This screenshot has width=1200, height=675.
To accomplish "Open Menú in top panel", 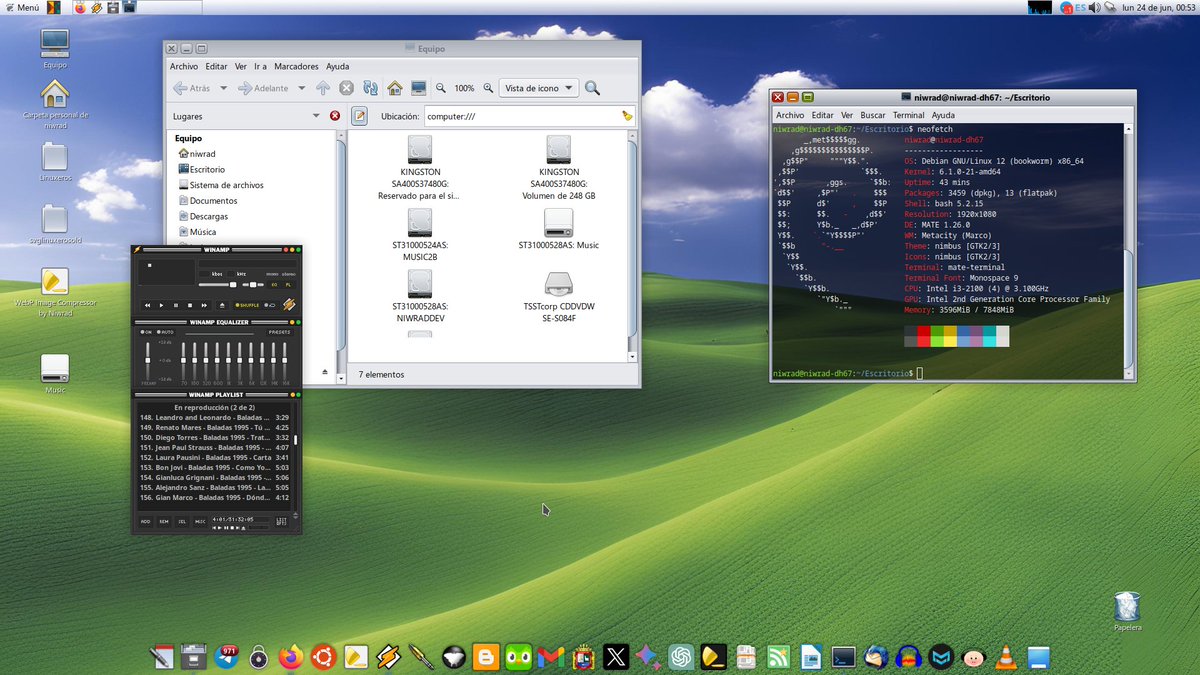I will pos(21,7).
